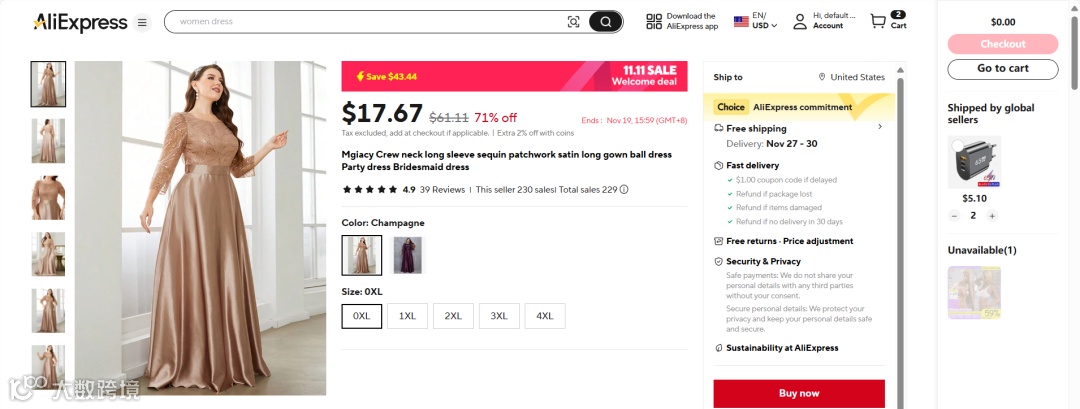
Task: Expand the Free shipping details chevron
Action: (x=880, y=127)
